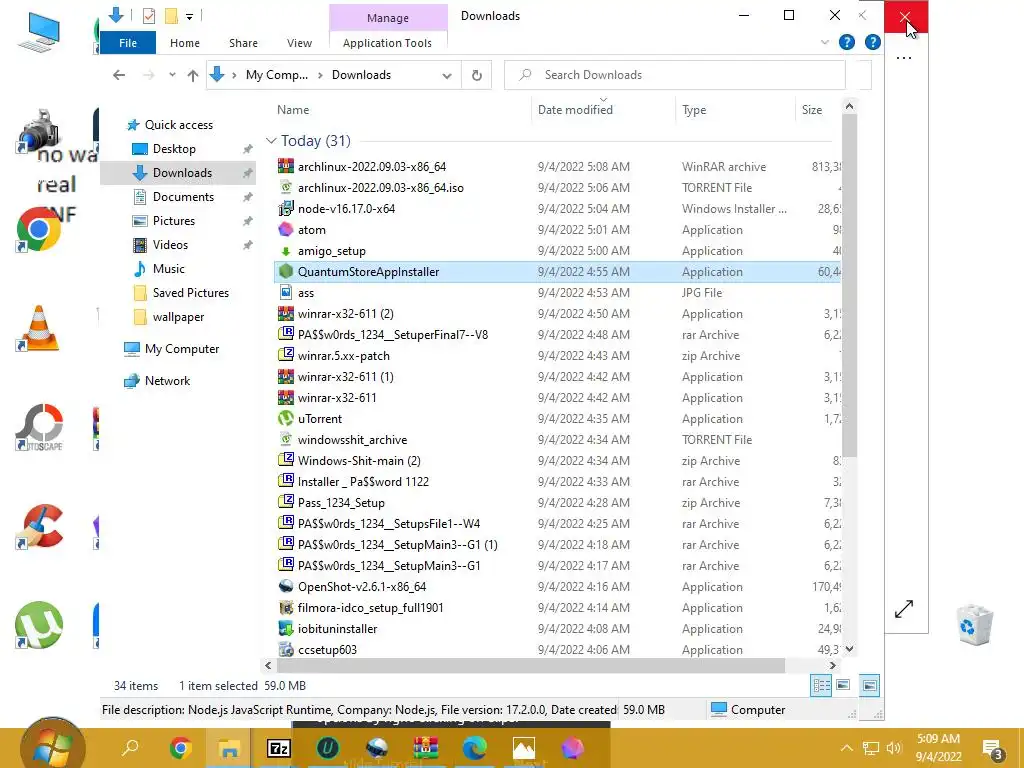
Task: Select Quick access in navigation pane
Action: [178, 125]
